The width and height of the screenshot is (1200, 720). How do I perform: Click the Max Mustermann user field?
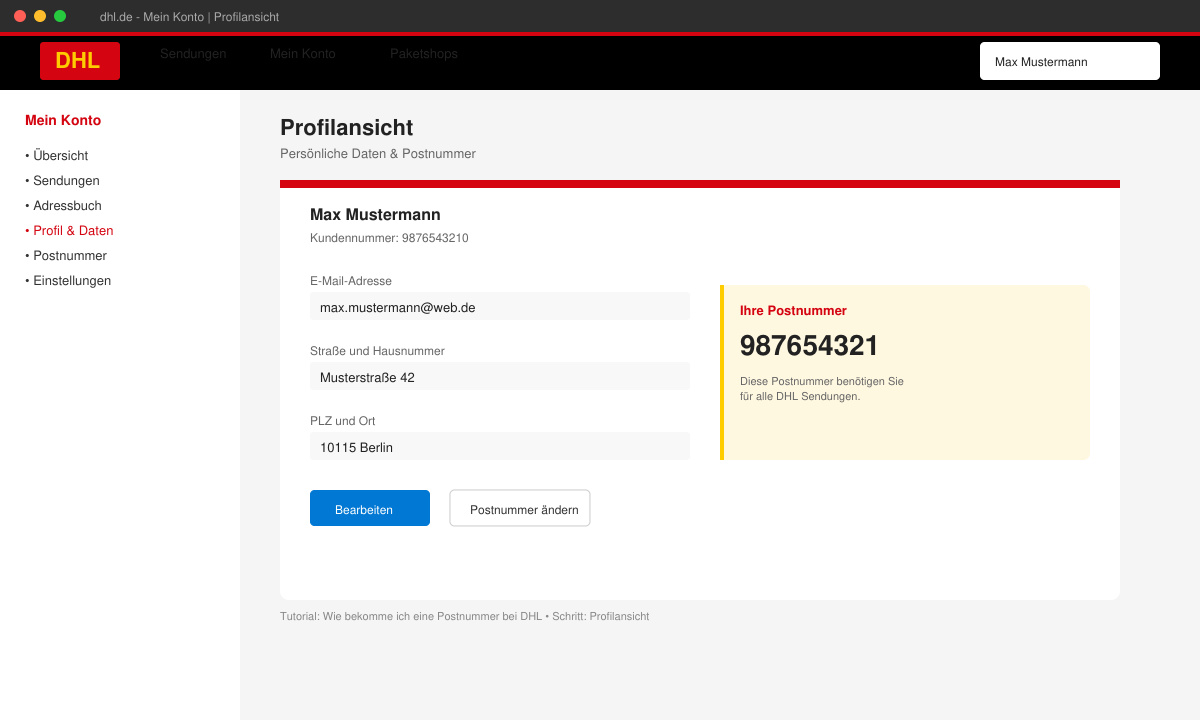click(1070, 61)
